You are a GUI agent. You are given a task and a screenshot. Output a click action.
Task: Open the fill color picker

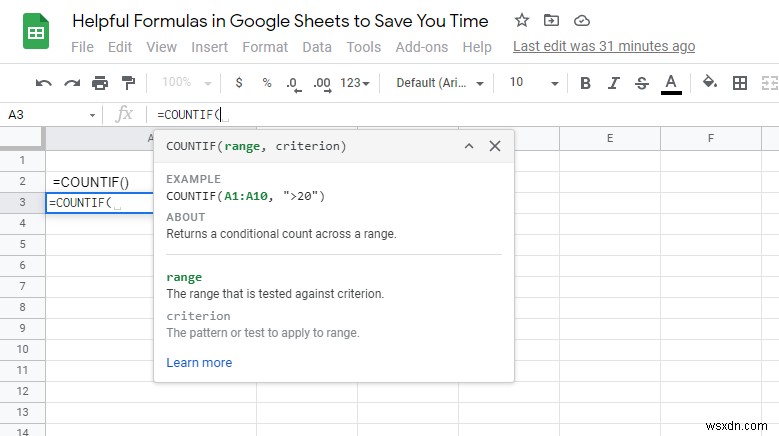point(710,83)
